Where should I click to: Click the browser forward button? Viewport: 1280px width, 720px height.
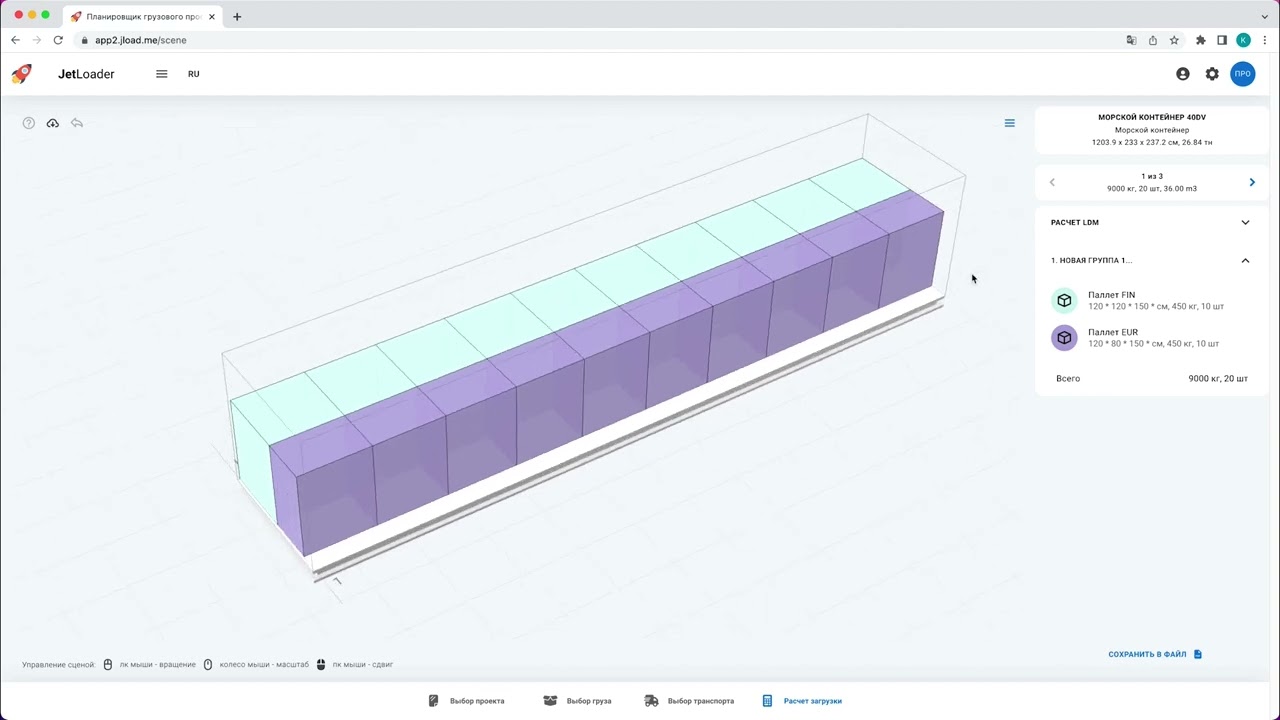[x=37, y=40]
